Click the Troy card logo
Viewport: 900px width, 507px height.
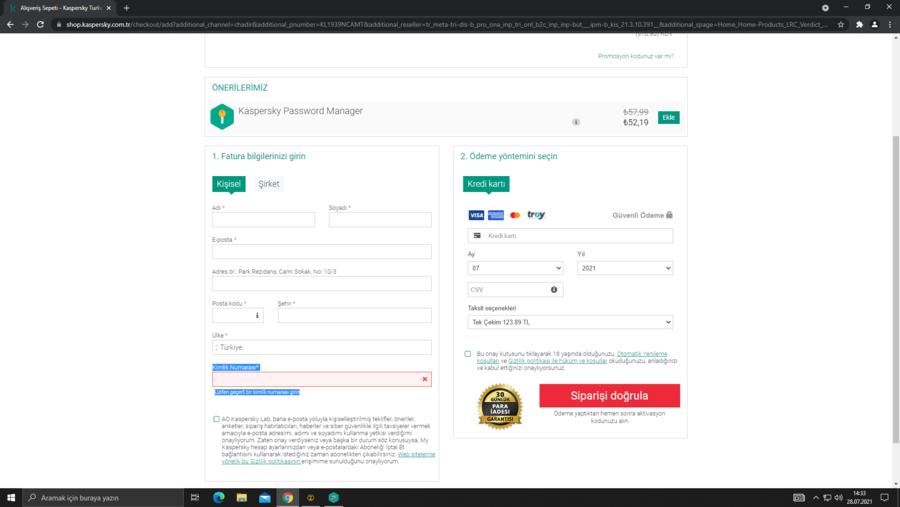pos(536,215)
